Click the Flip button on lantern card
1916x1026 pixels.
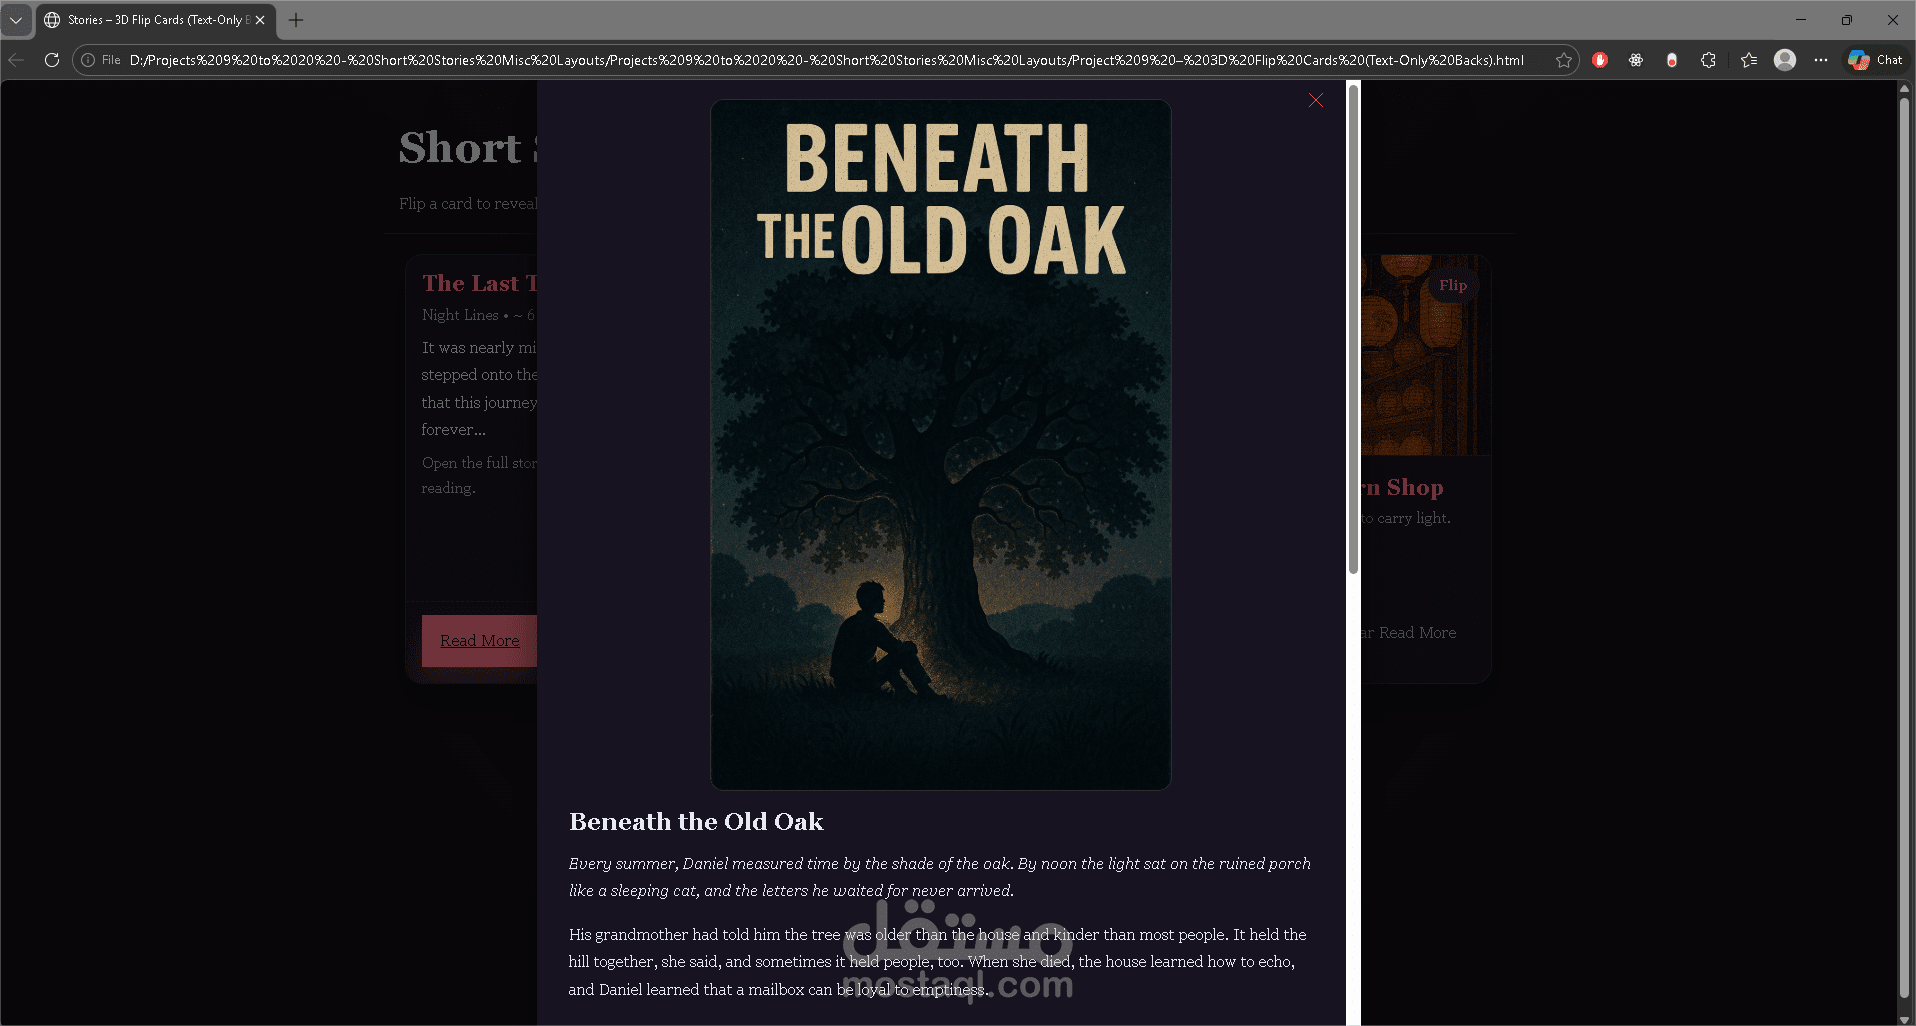click(x=1453, y=285)
